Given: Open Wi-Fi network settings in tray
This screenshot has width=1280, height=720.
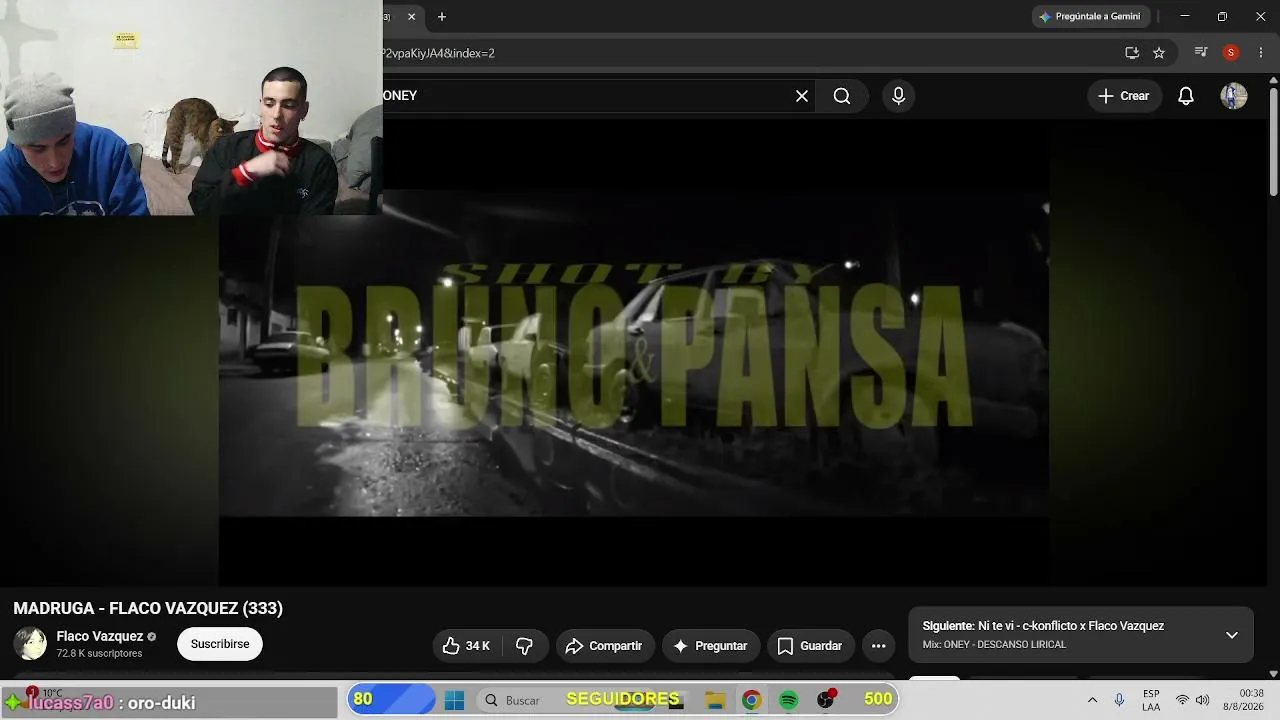Looking at the screenshot, I should click(x=1182, y=700).
